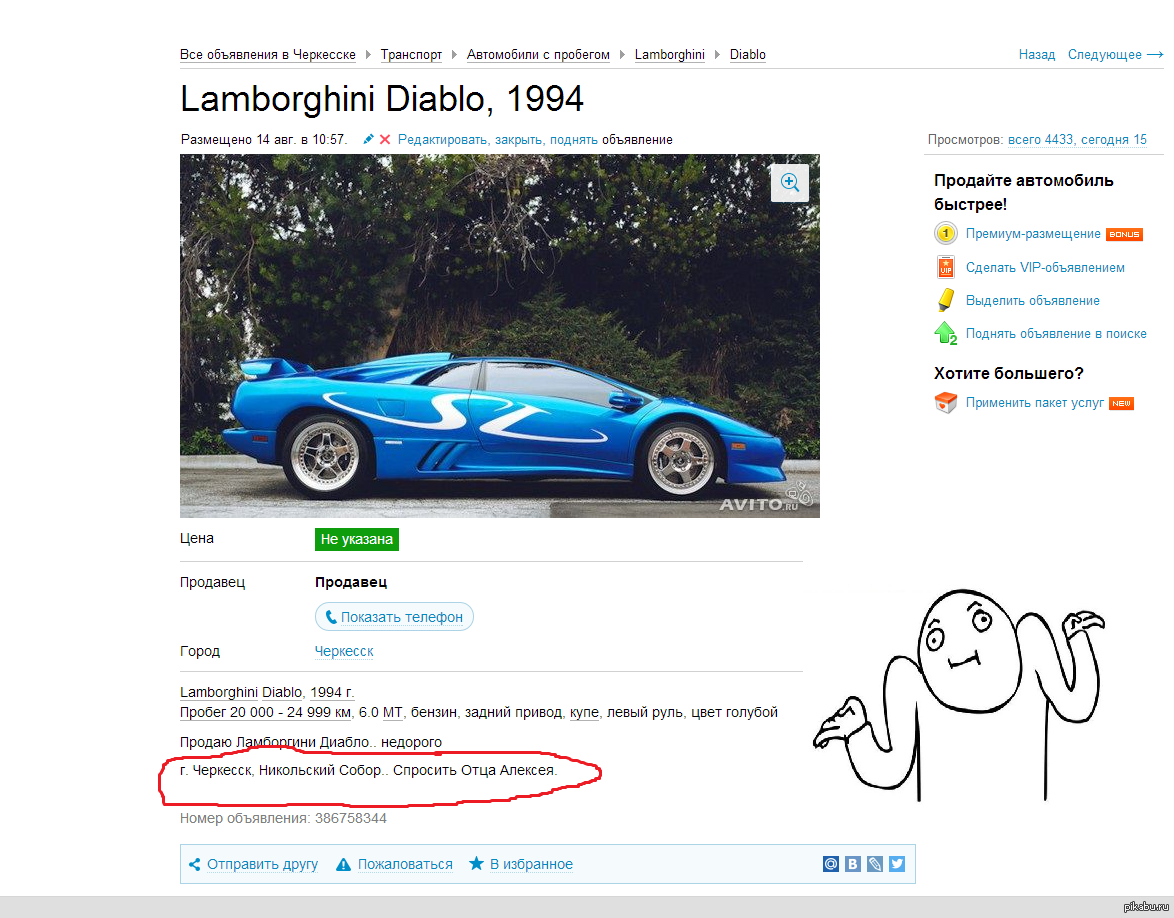
Task: Click Редактировать, закрыть, поднять link
Action: (x=498, y=139)
